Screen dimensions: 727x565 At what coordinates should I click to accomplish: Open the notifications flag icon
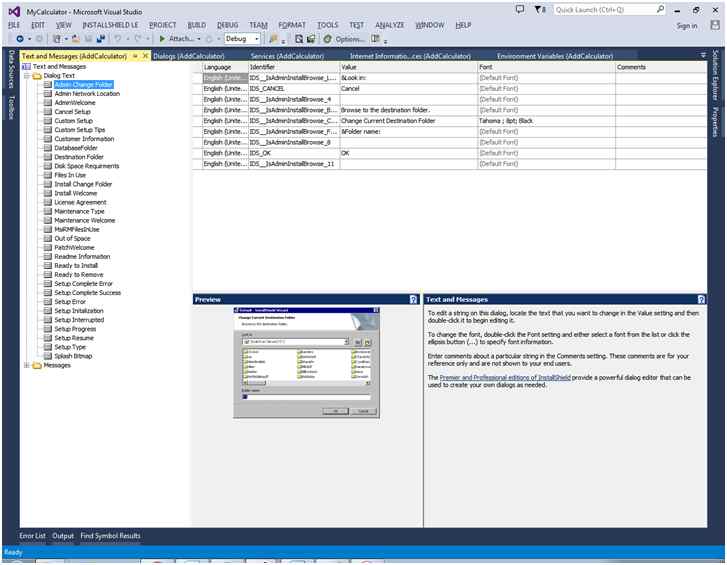tap(538, 9)
